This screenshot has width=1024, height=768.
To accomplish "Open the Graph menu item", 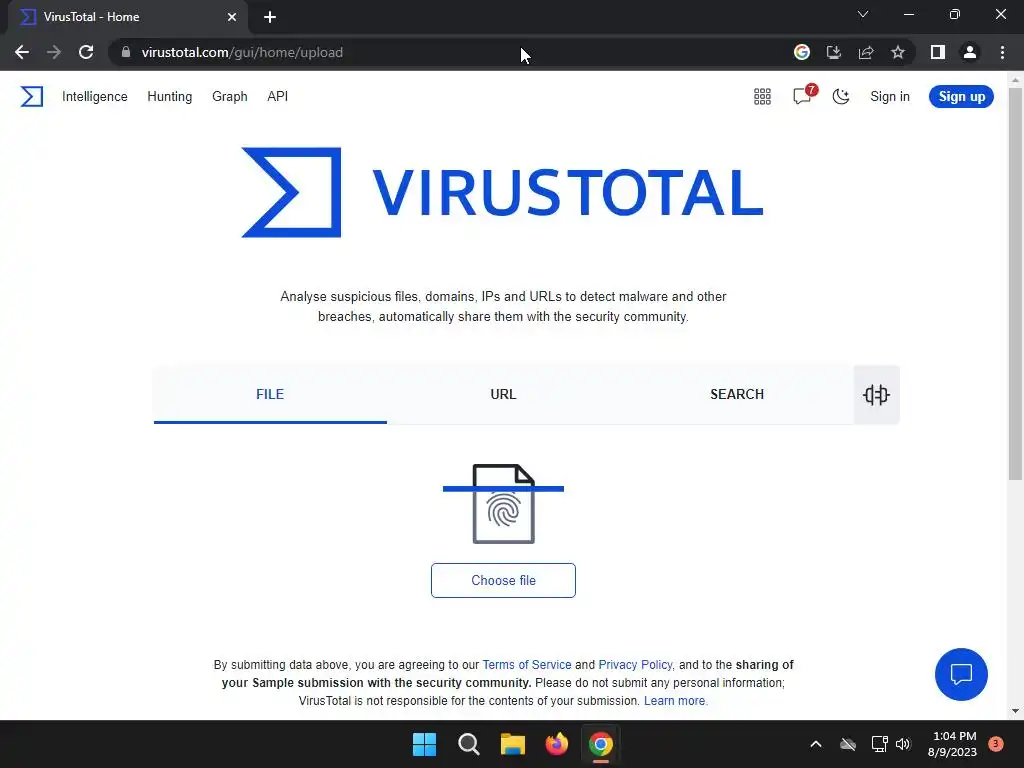I will coord(230,97).
